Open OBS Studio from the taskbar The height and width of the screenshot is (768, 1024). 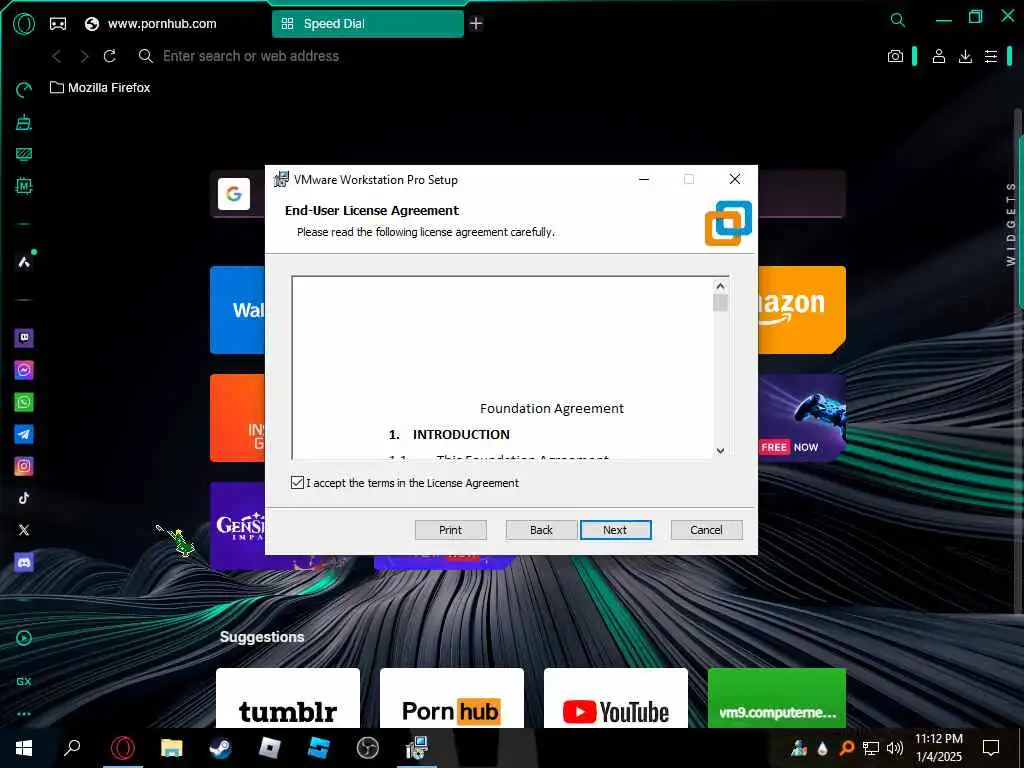[368, 748]
